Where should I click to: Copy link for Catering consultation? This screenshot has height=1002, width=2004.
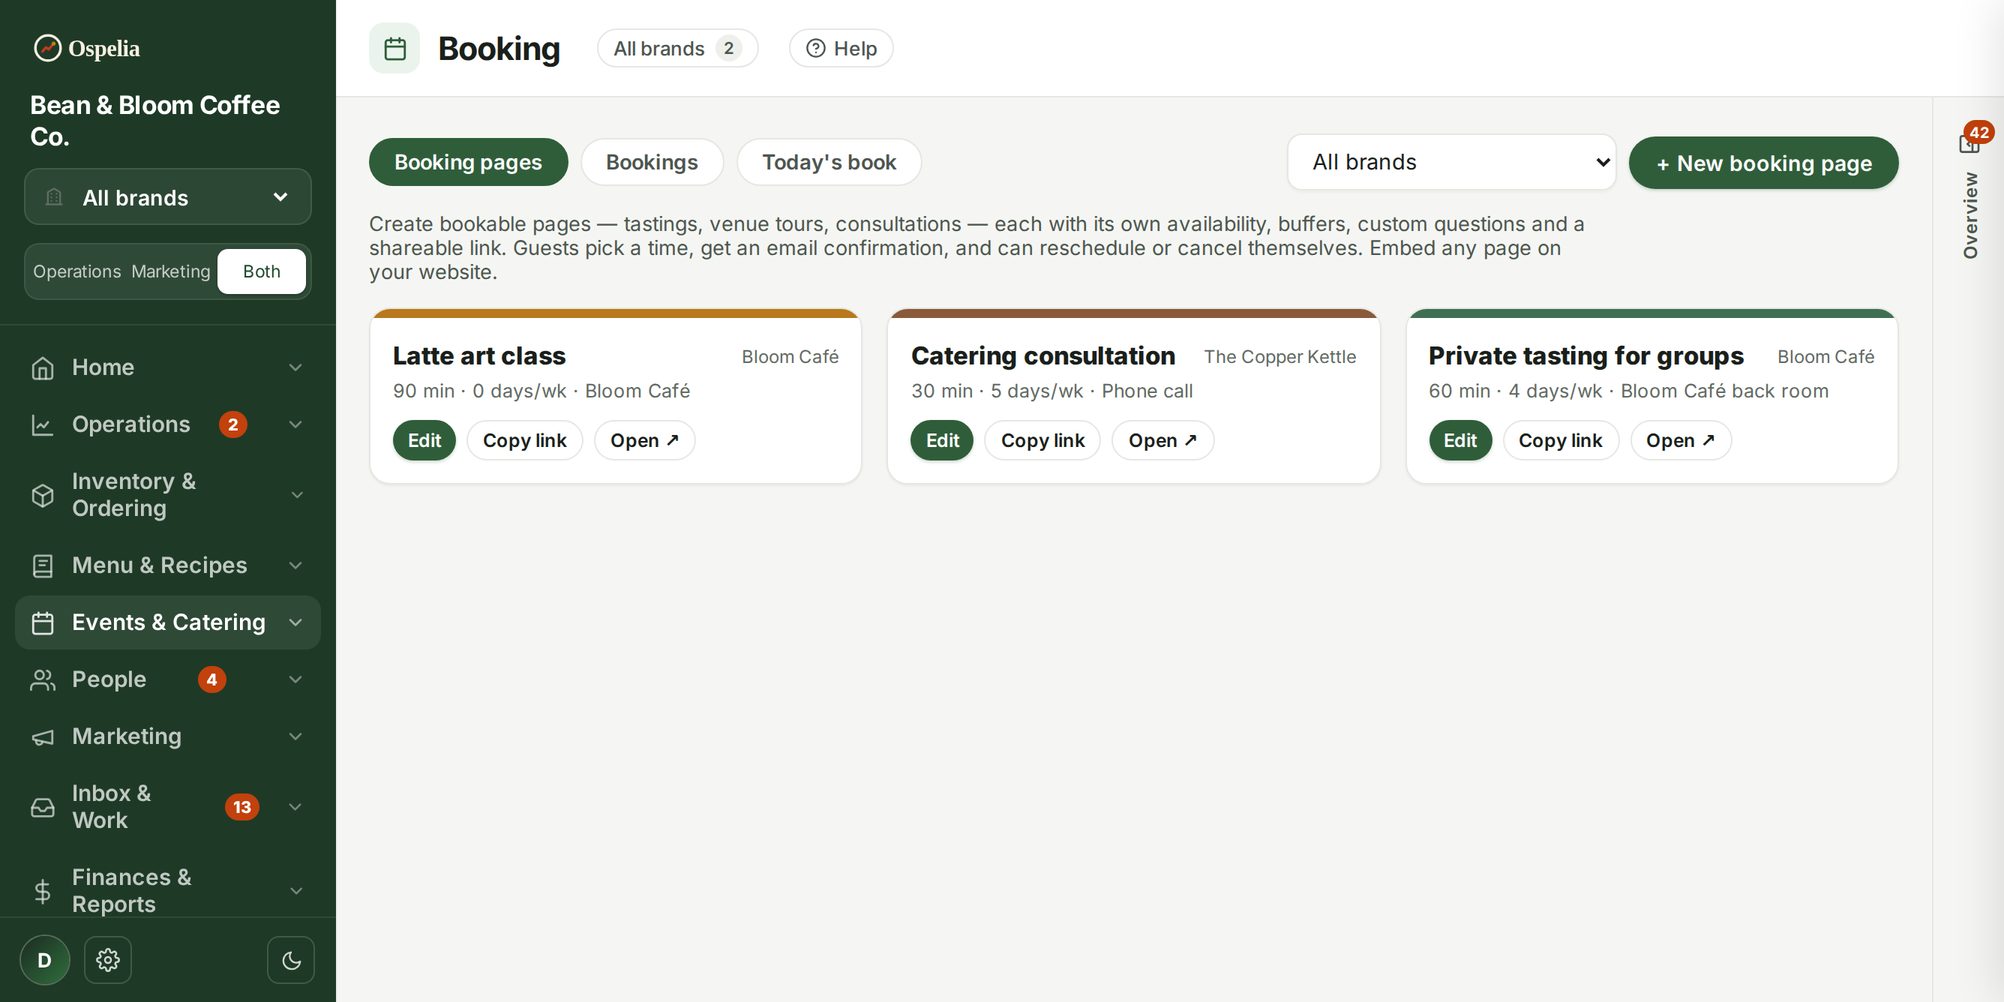coord(1043,441)
